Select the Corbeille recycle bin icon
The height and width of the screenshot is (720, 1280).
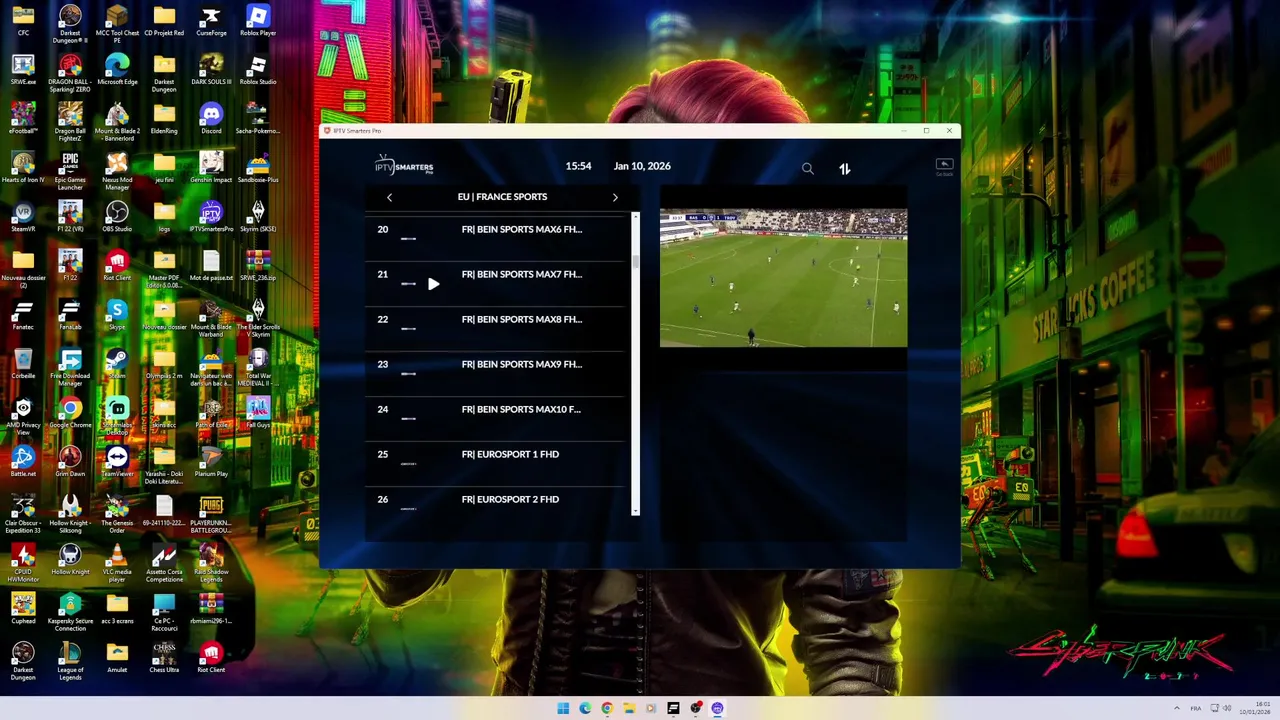23,364
